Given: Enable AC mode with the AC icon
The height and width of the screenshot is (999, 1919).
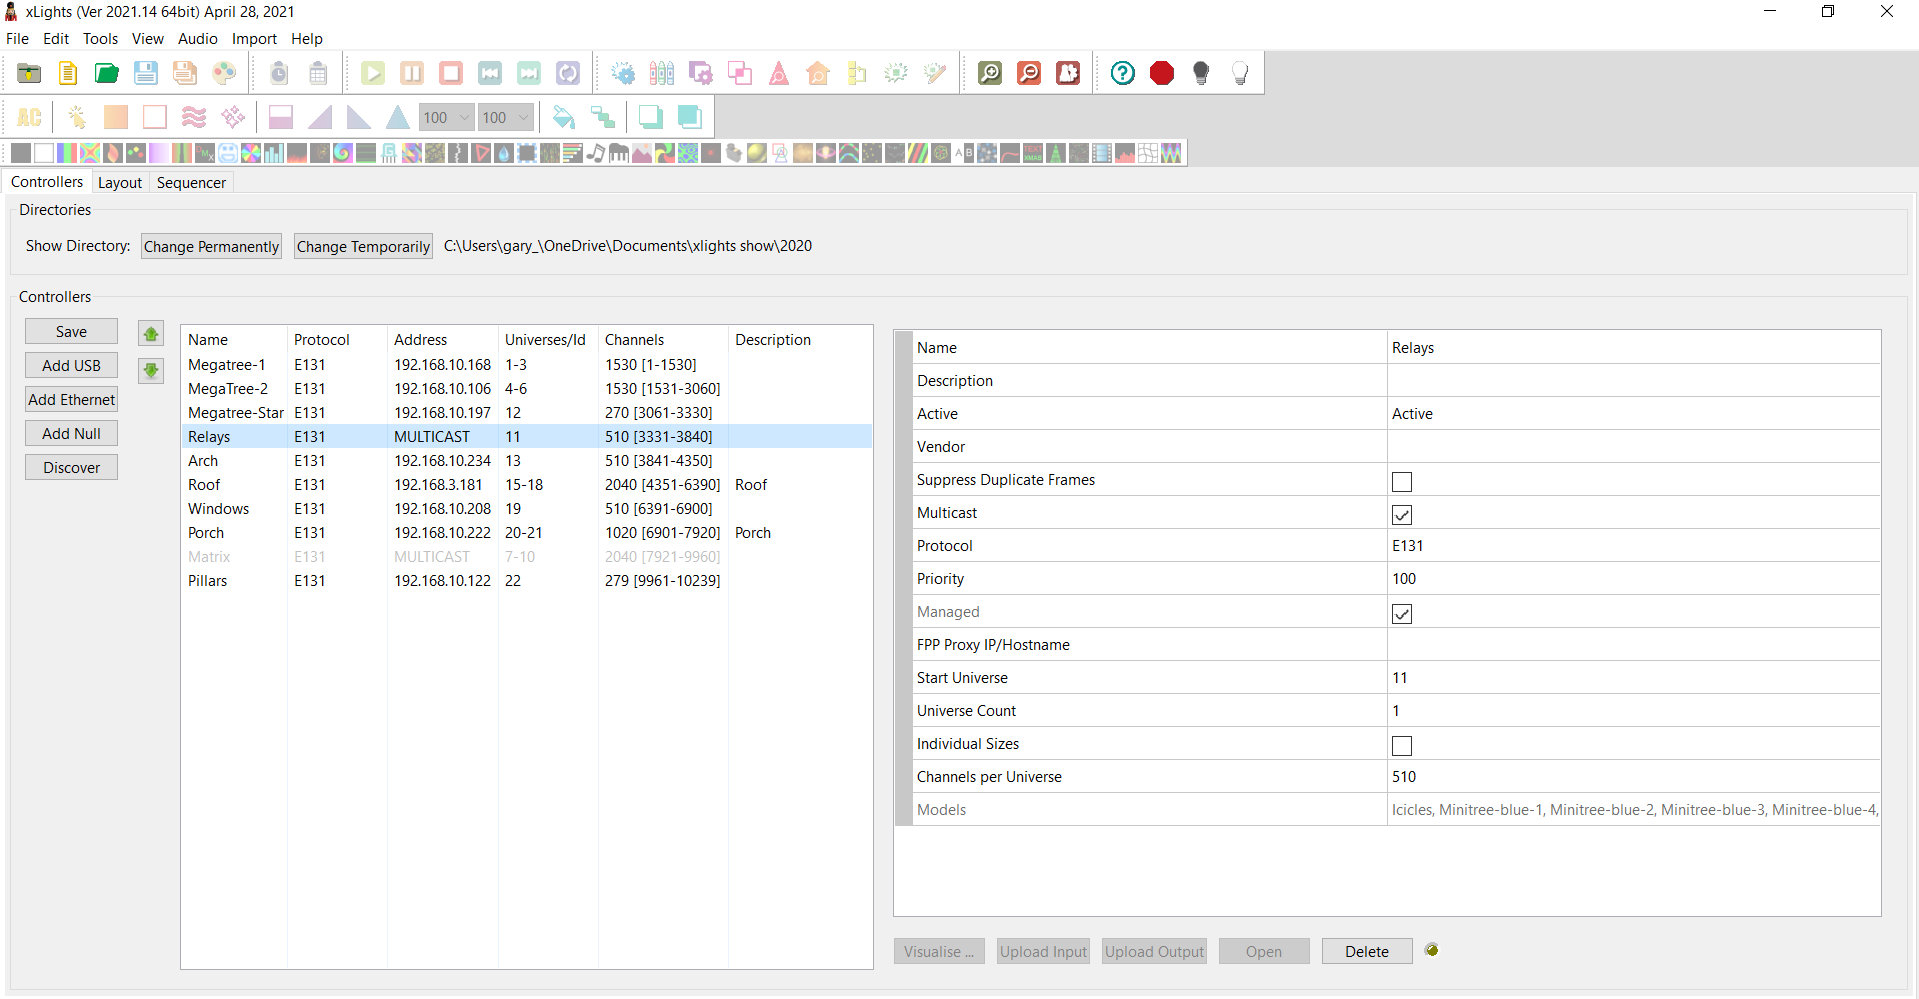Looking at the screenshot, I should [29, 117].
